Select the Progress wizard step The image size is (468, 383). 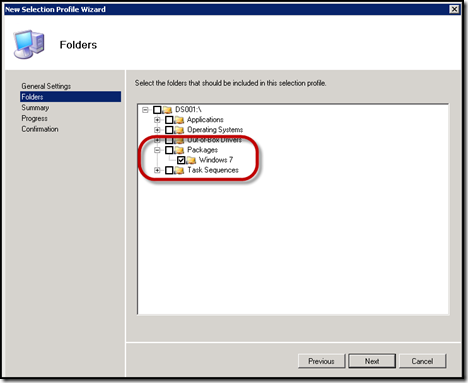(x=34, y=118)
